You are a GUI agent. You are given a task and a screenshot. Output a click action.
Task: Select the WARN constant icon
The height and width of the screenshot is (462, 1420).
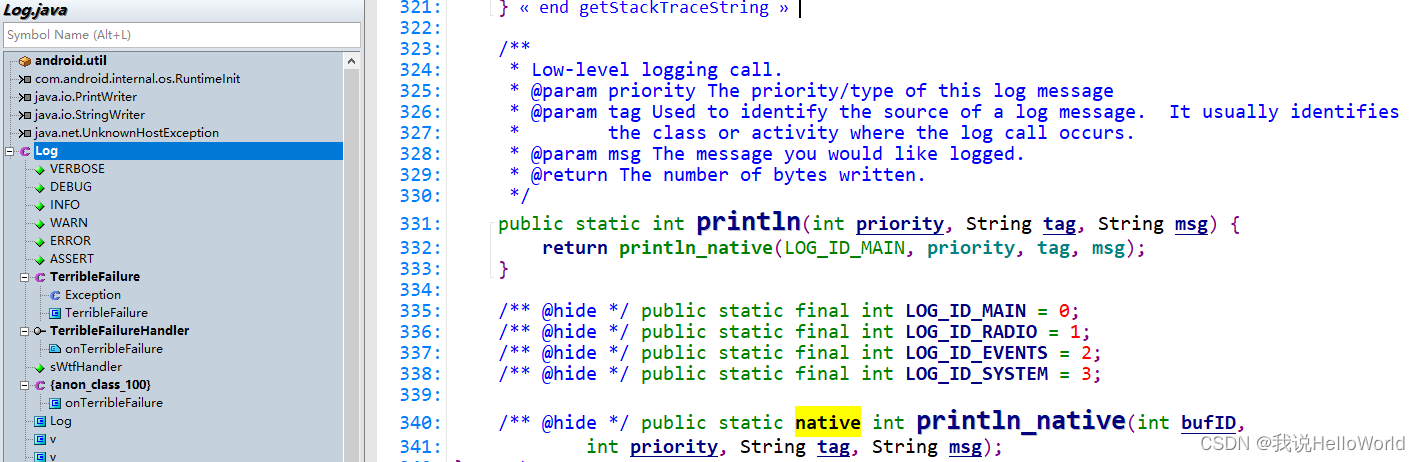(x=40, y=223)
